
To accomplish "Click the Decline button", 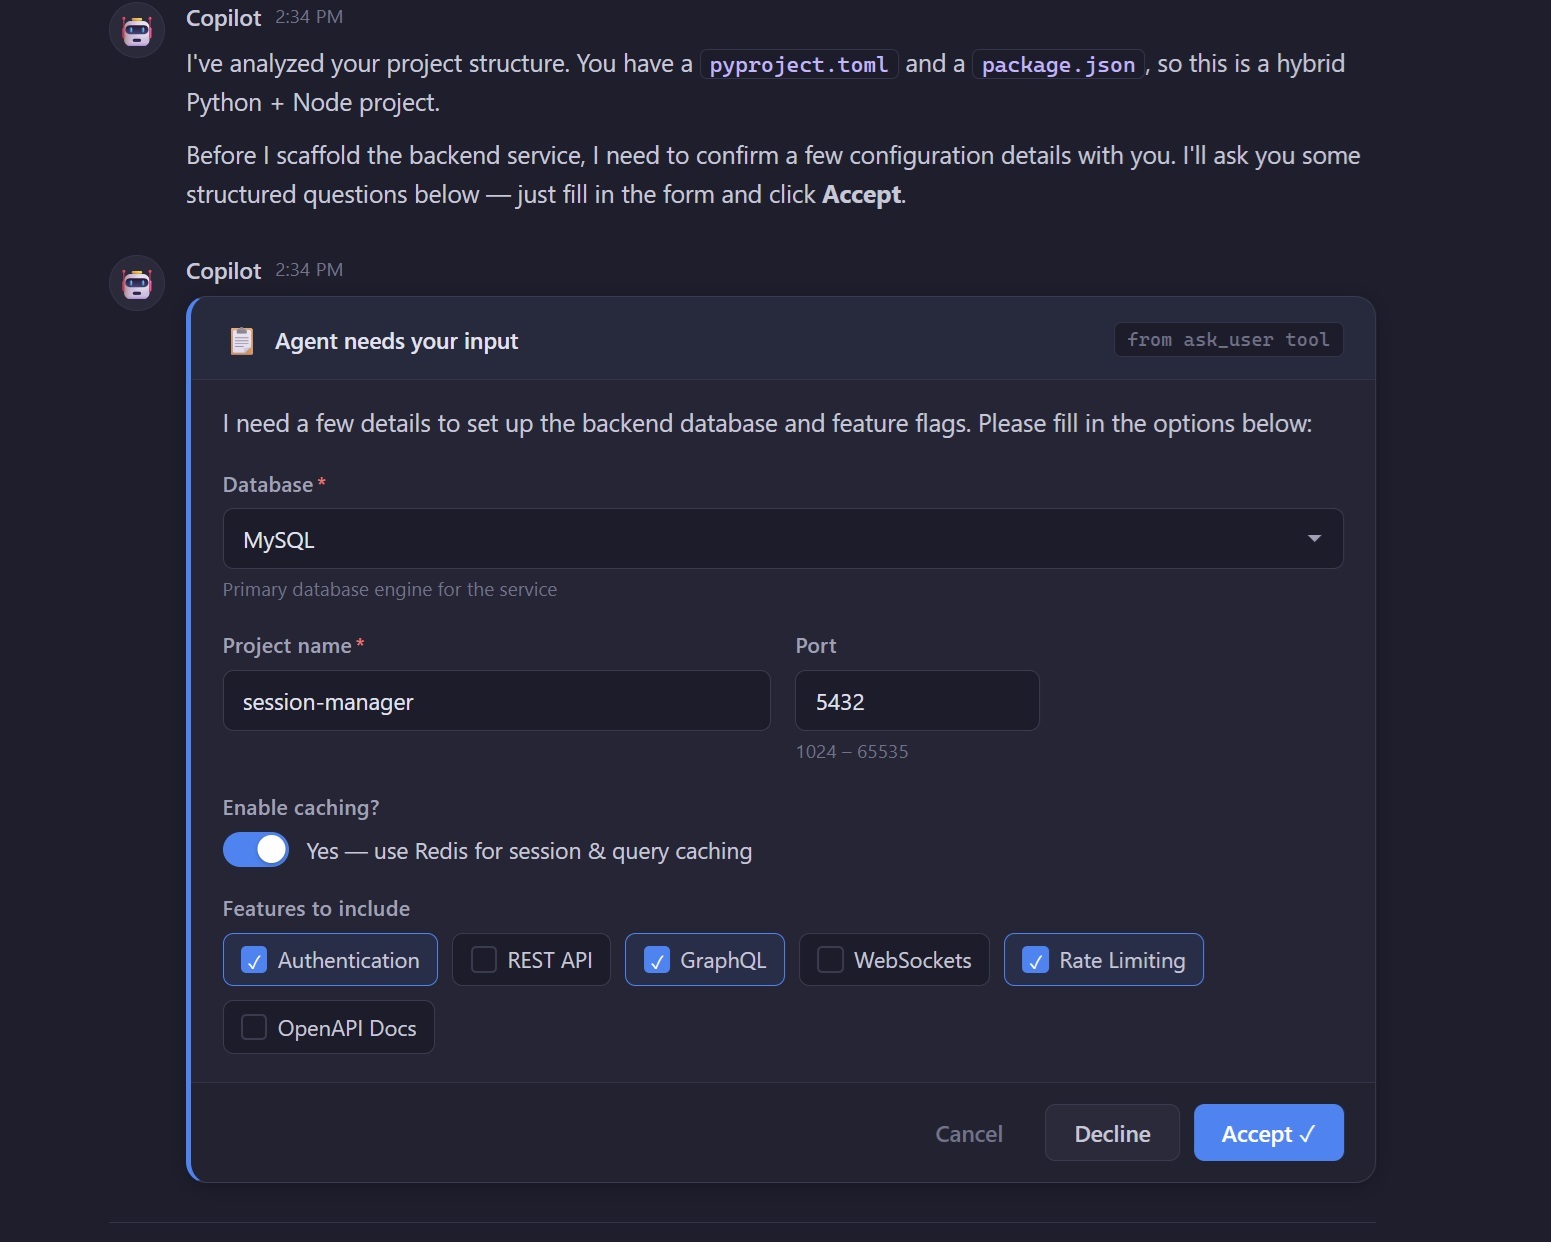I will [1111, 1133].
